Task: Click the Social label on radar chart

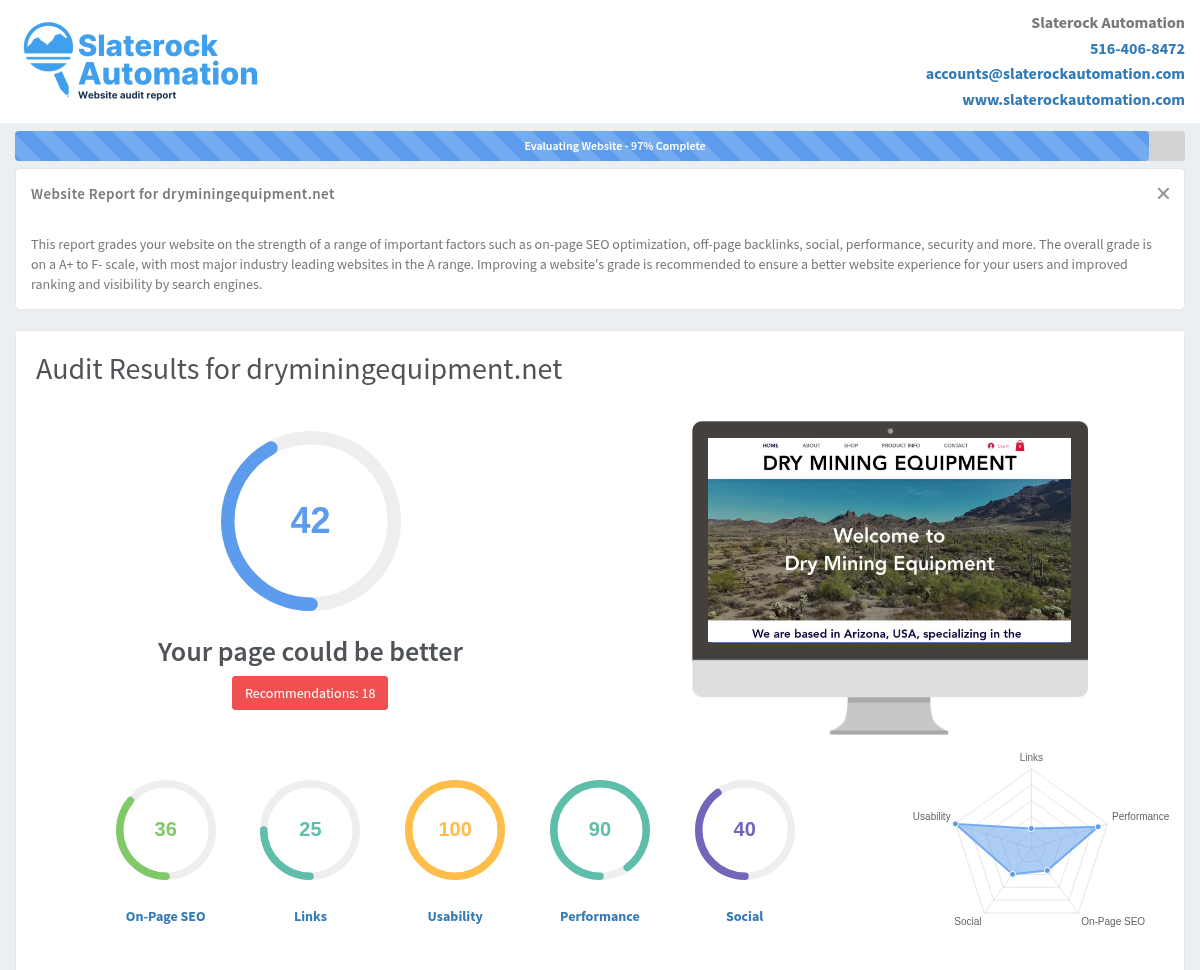Action: pos(967,921)
